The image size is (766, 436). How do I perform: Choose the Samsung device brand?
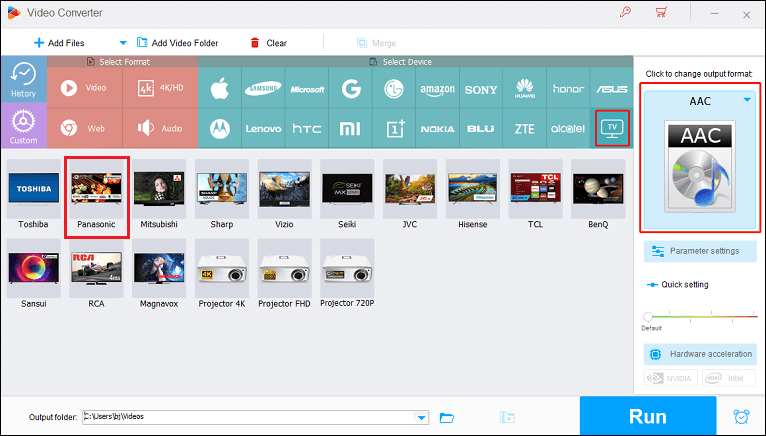pos(263,88)
